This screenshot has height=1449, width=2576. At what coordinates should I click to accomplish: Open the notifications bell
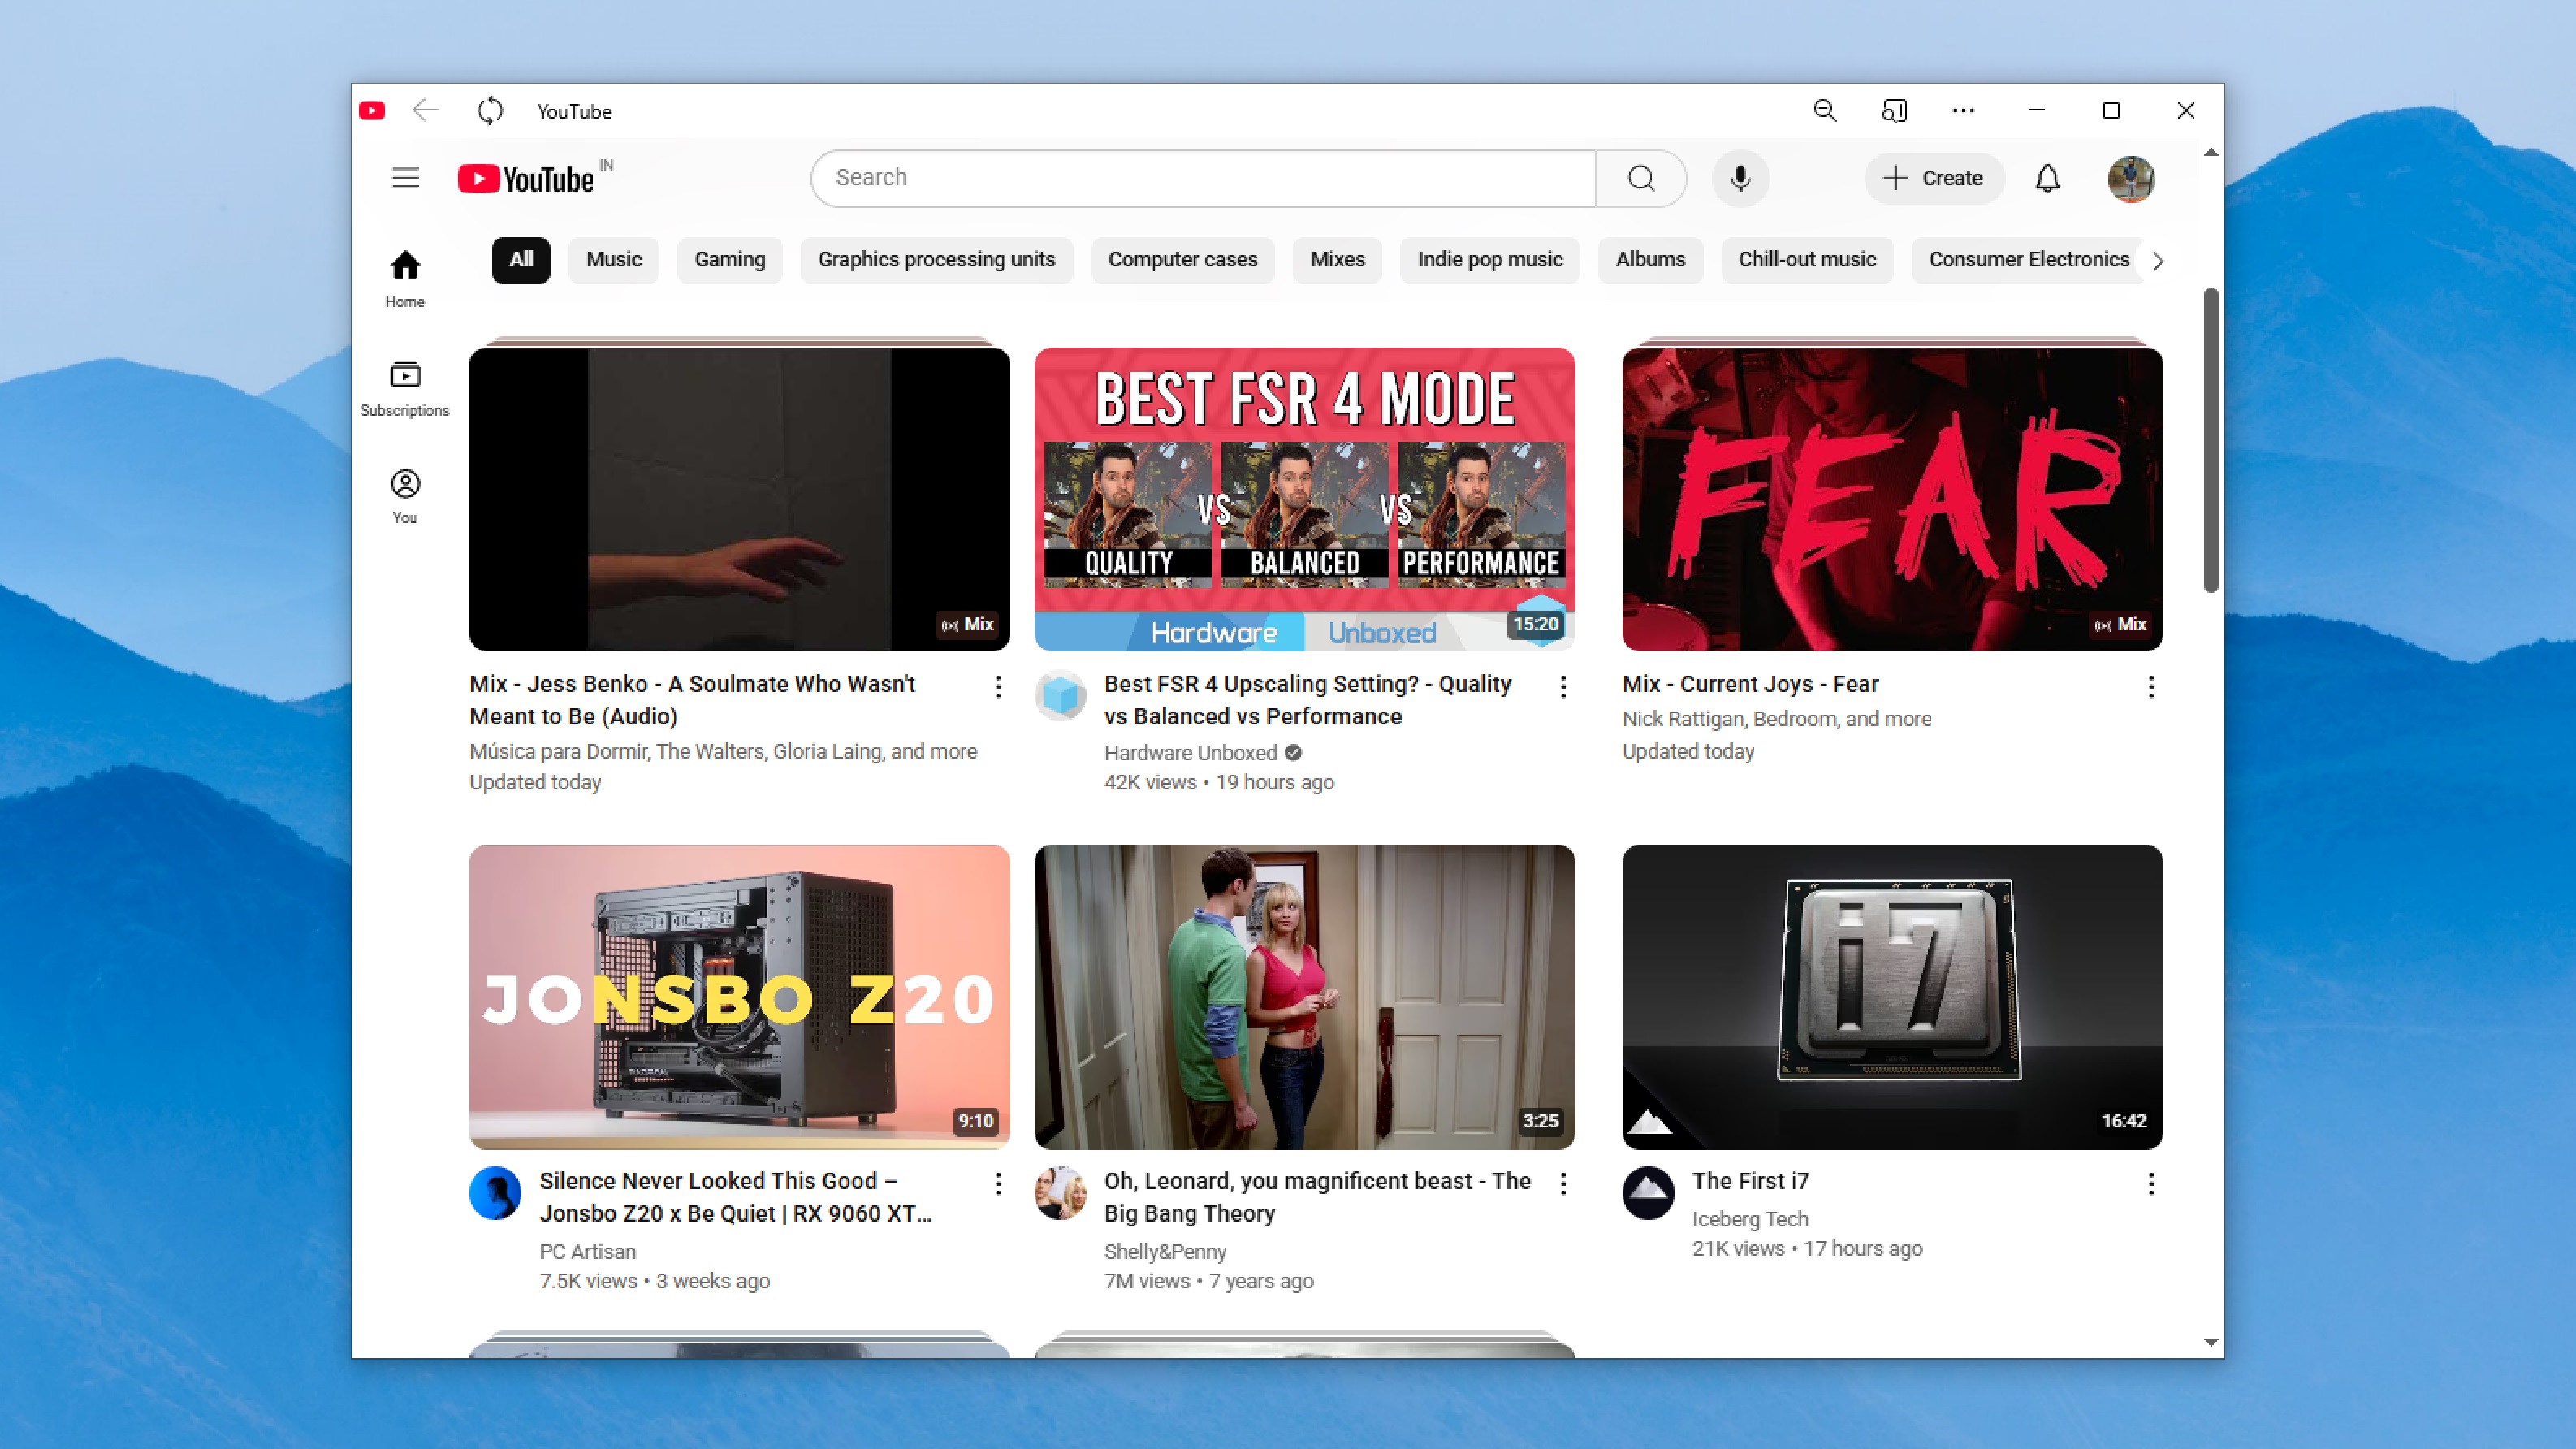coord(2047,178)
